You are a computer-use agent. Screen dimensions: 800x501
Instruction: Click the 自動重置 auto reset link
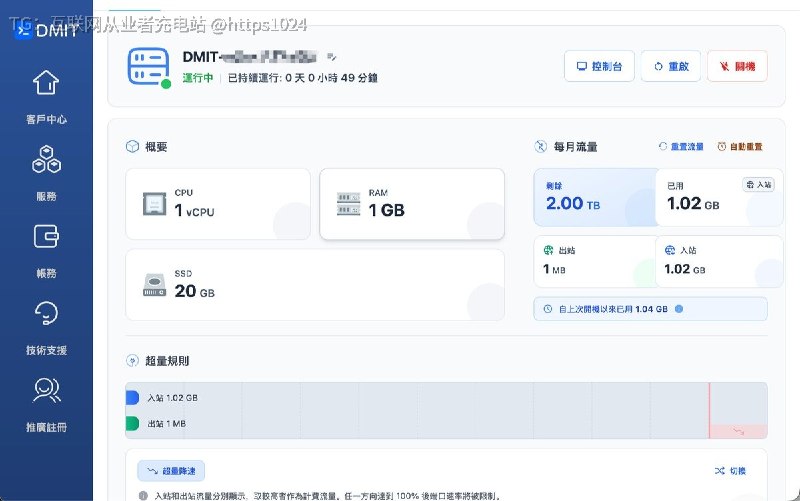click(x=740, y=146)
